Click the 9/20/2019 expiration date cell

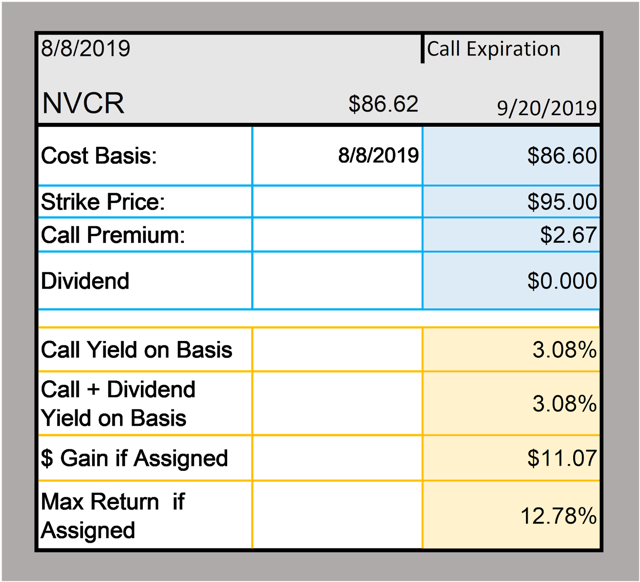point(547,108)
